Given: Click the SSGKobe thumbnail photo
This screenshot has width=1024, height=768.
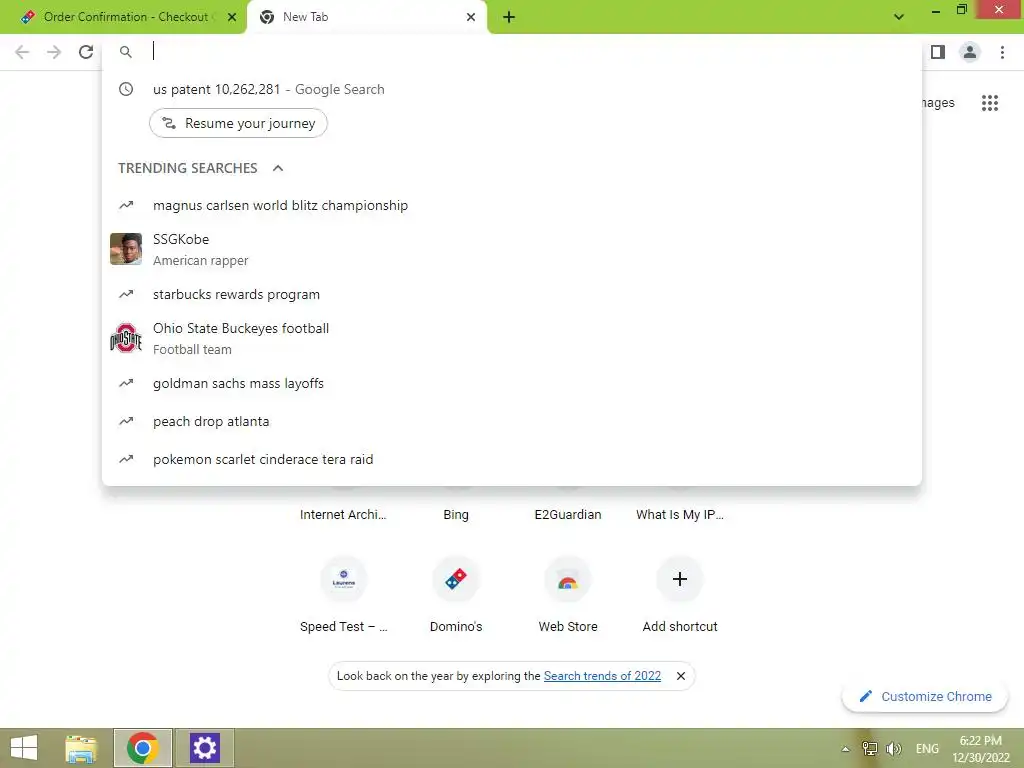Looking at the screenshot, I should point(126,249).
